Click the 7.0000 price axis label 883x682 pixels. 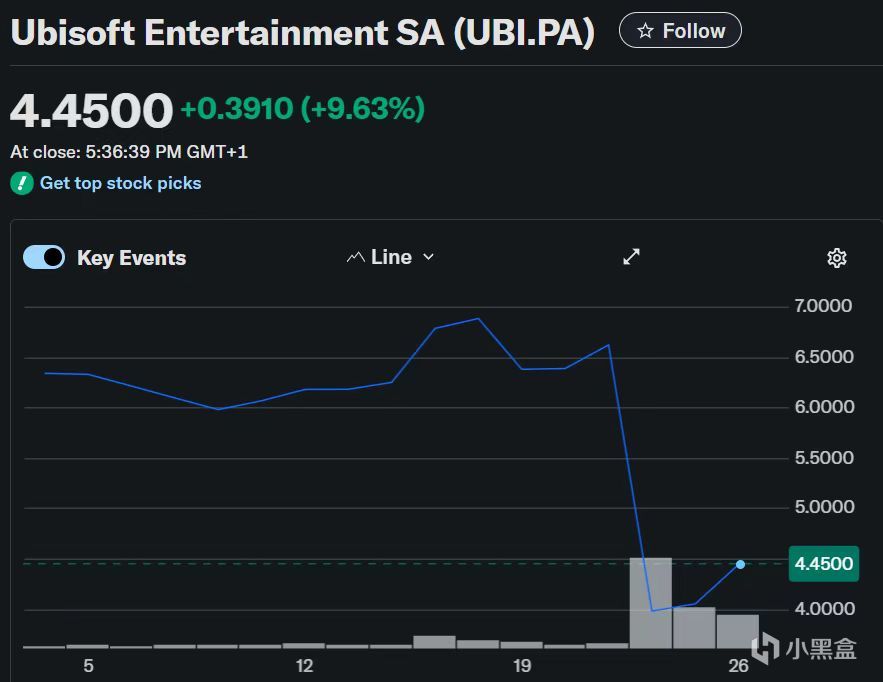pyautogui.click(x=823, y=306)
